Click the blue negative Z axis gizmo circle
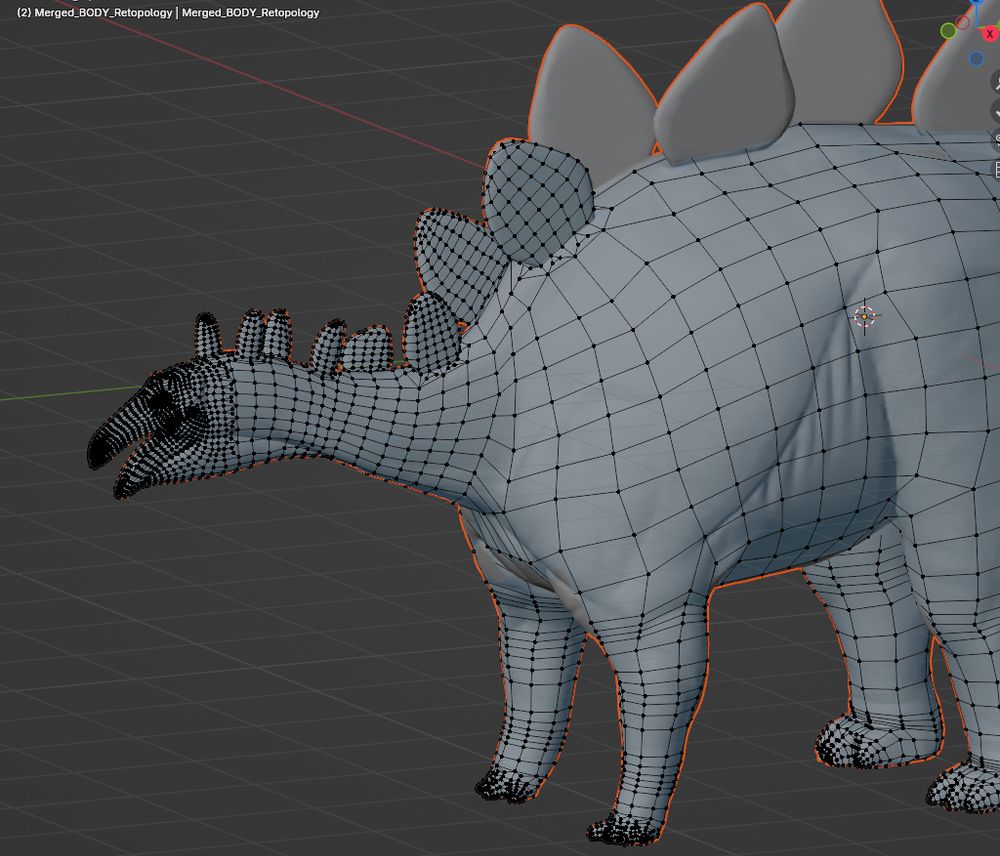The width and height of the screenshot is (1000, 856). pos(976,59)
